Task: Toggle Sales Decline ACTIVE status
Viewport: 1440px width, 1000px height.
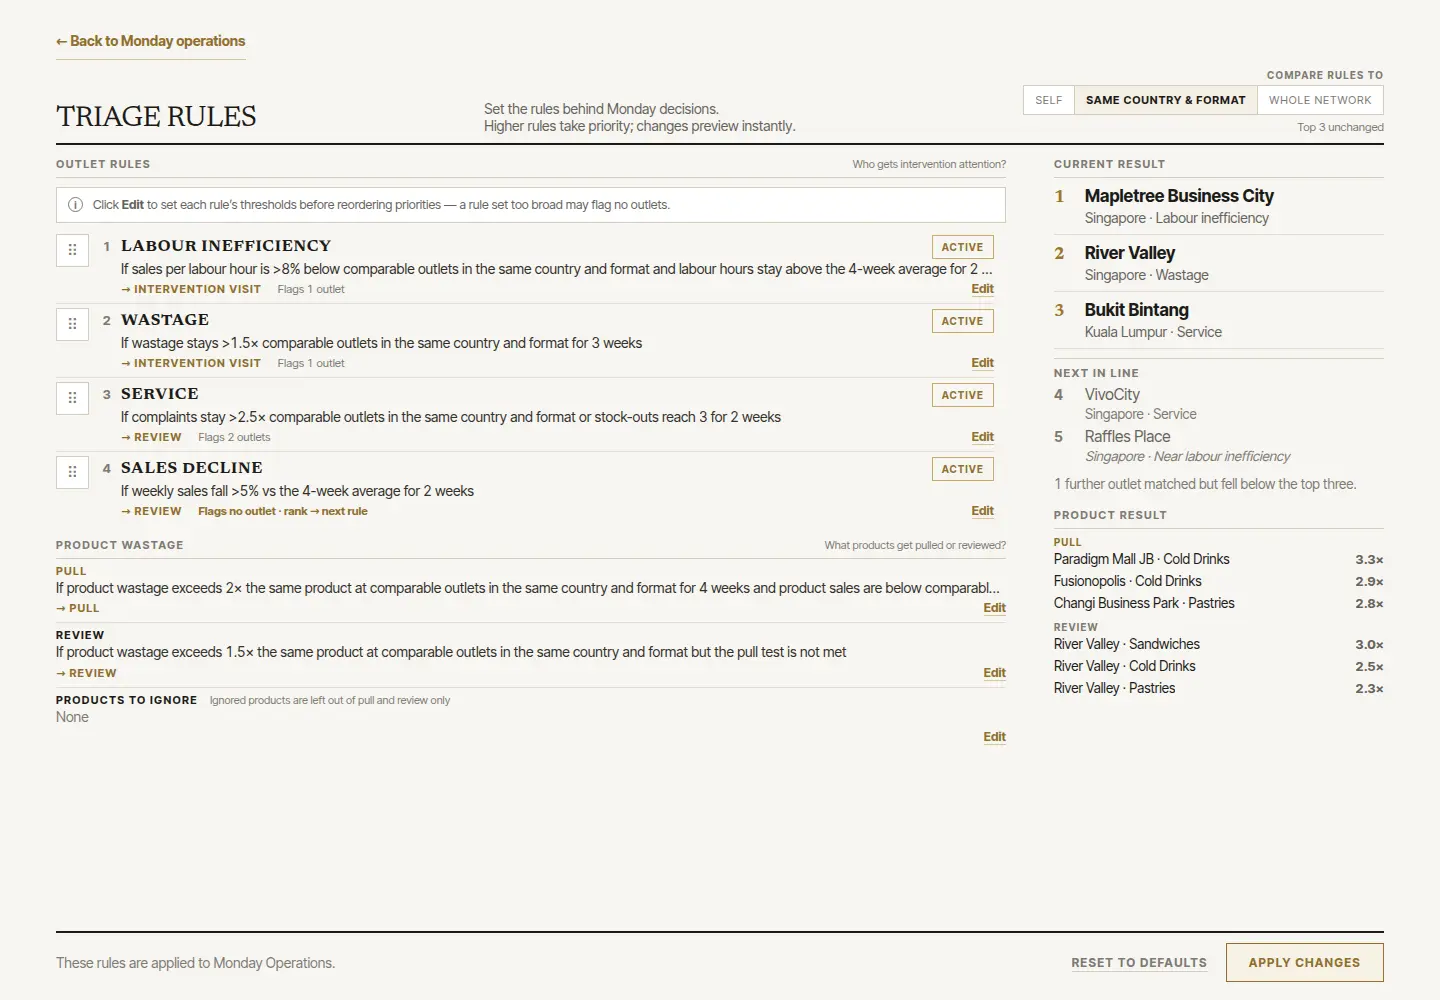Action: [962, 469]
